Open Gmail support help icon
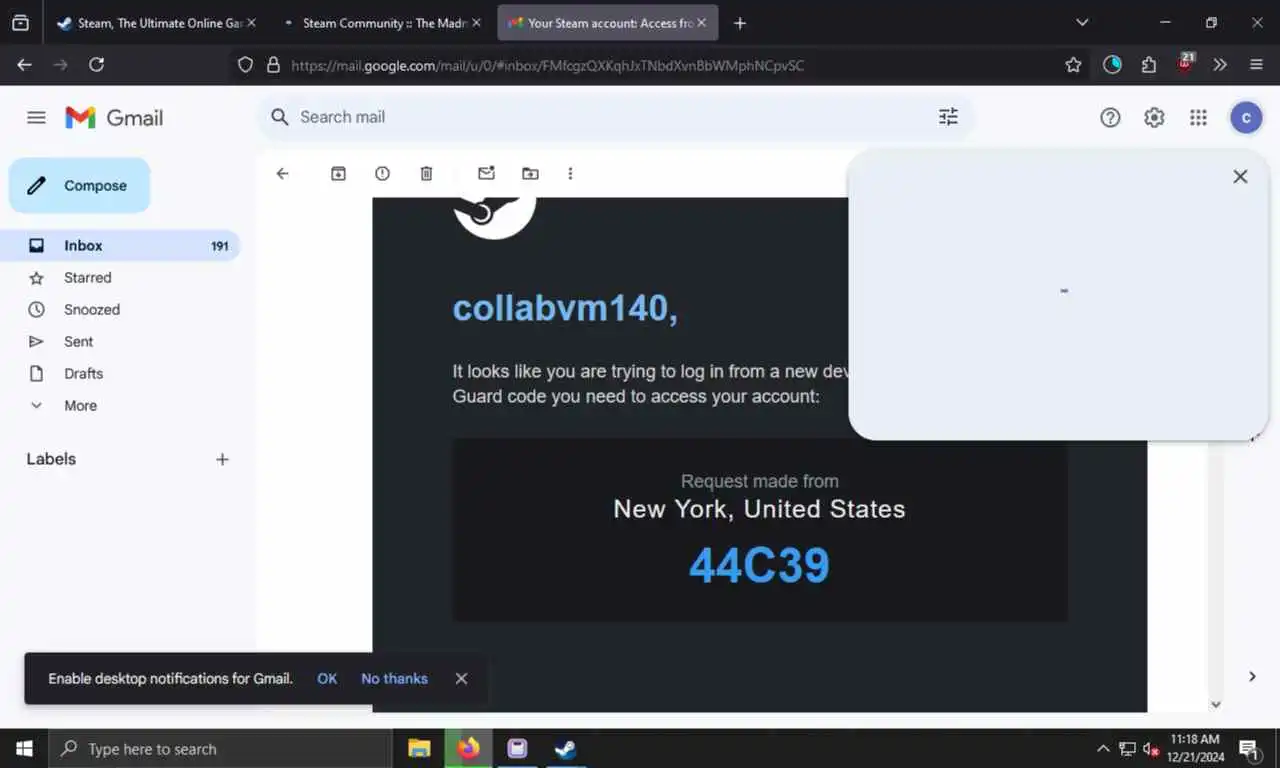The height and width of the screenshot is (768, 1280). [1110, 117]
